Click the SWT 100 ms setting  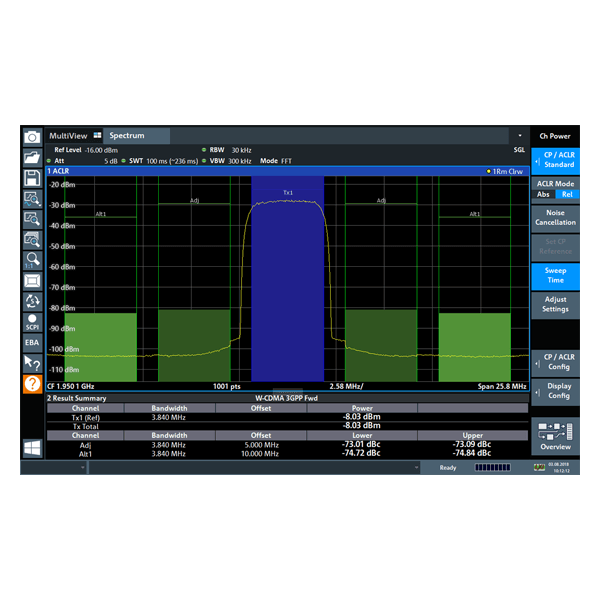[160, 161]
